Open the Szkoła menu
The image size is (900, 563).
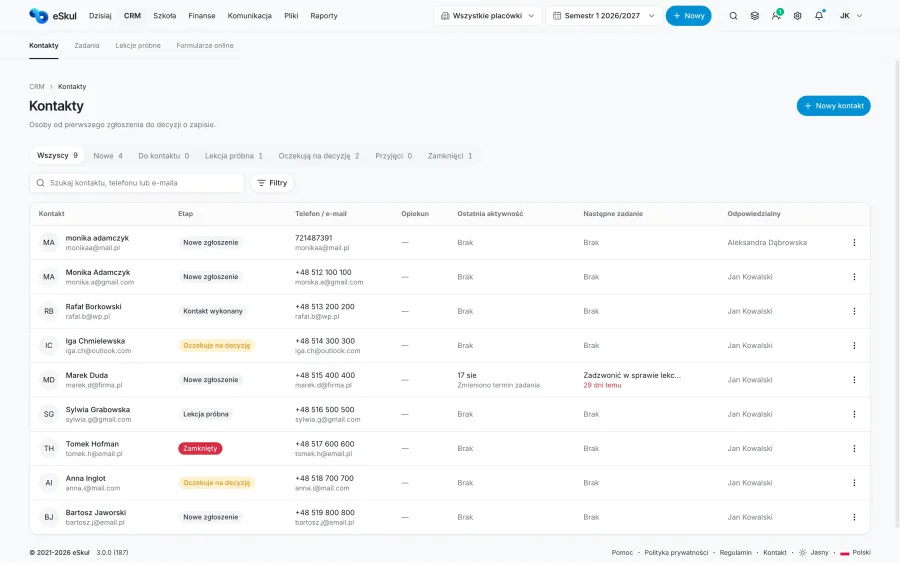(165, 16)
